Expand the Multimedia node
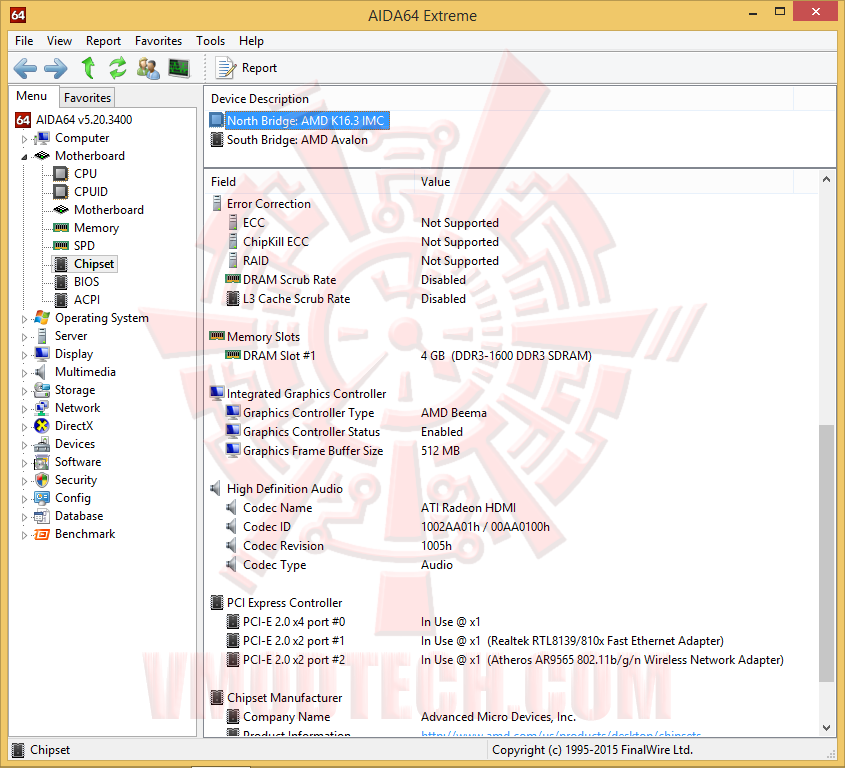This screenshot has height=768, width=845. (x=24, y=372)
